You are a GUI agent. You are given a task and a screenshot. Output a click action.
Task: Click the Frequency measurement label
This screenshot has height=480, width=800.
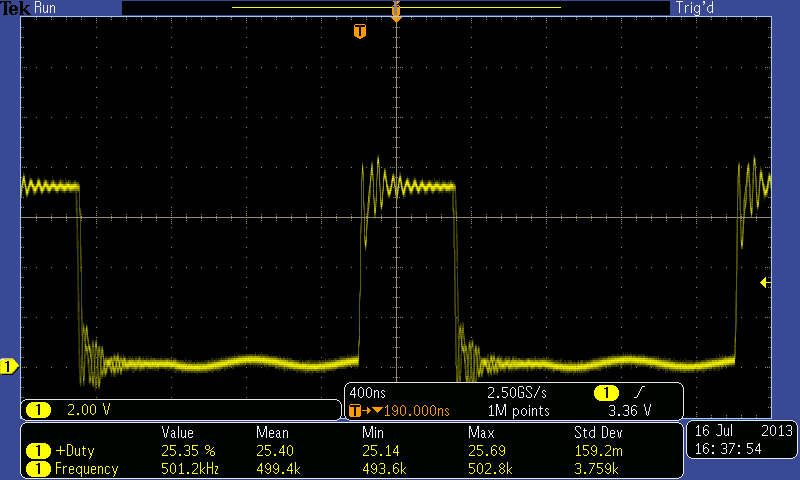87,469
